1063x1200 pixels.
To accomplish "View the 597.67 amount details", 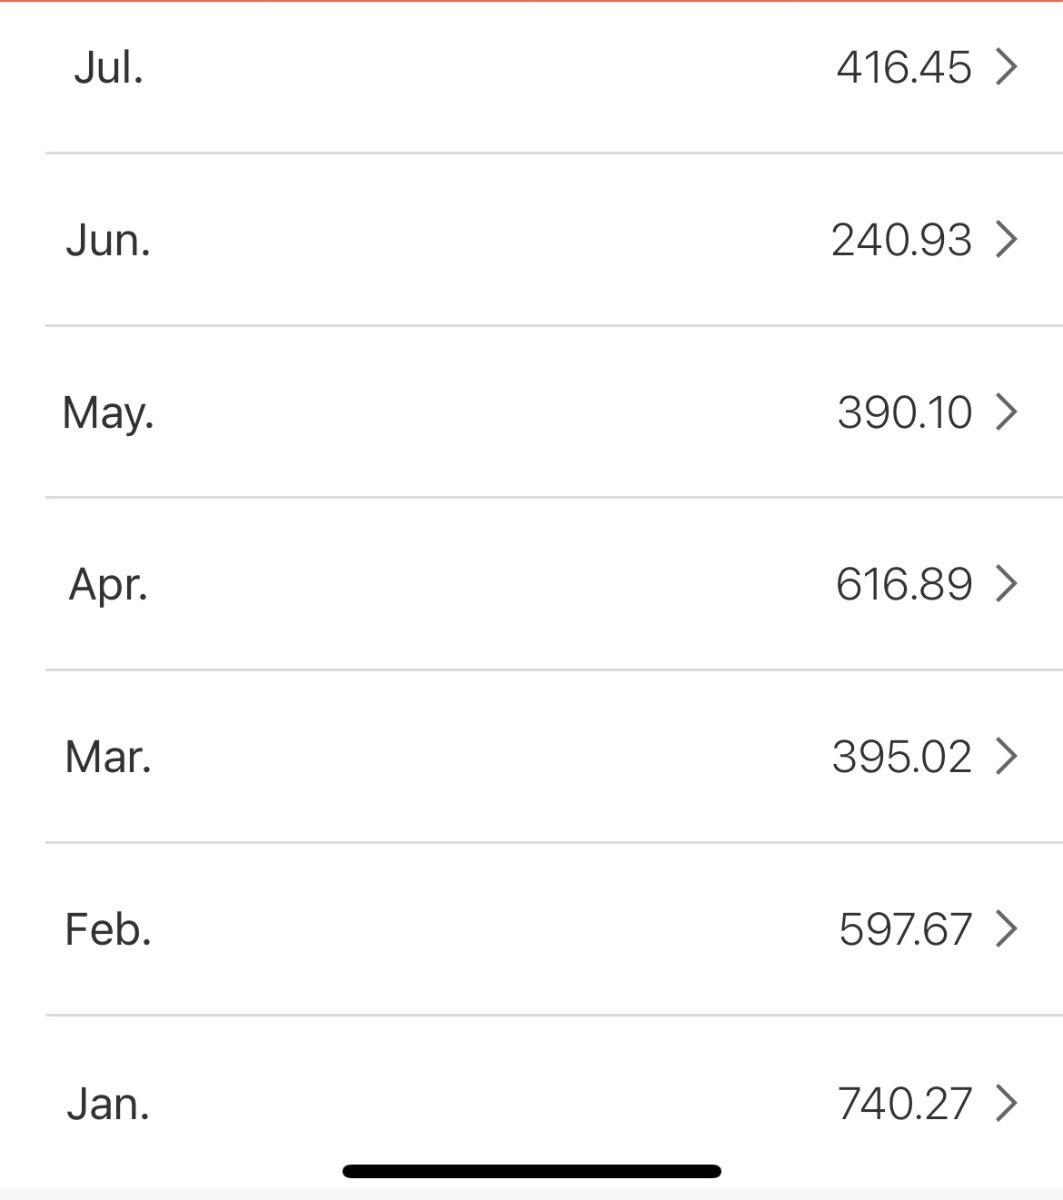I will click(905, 930).
